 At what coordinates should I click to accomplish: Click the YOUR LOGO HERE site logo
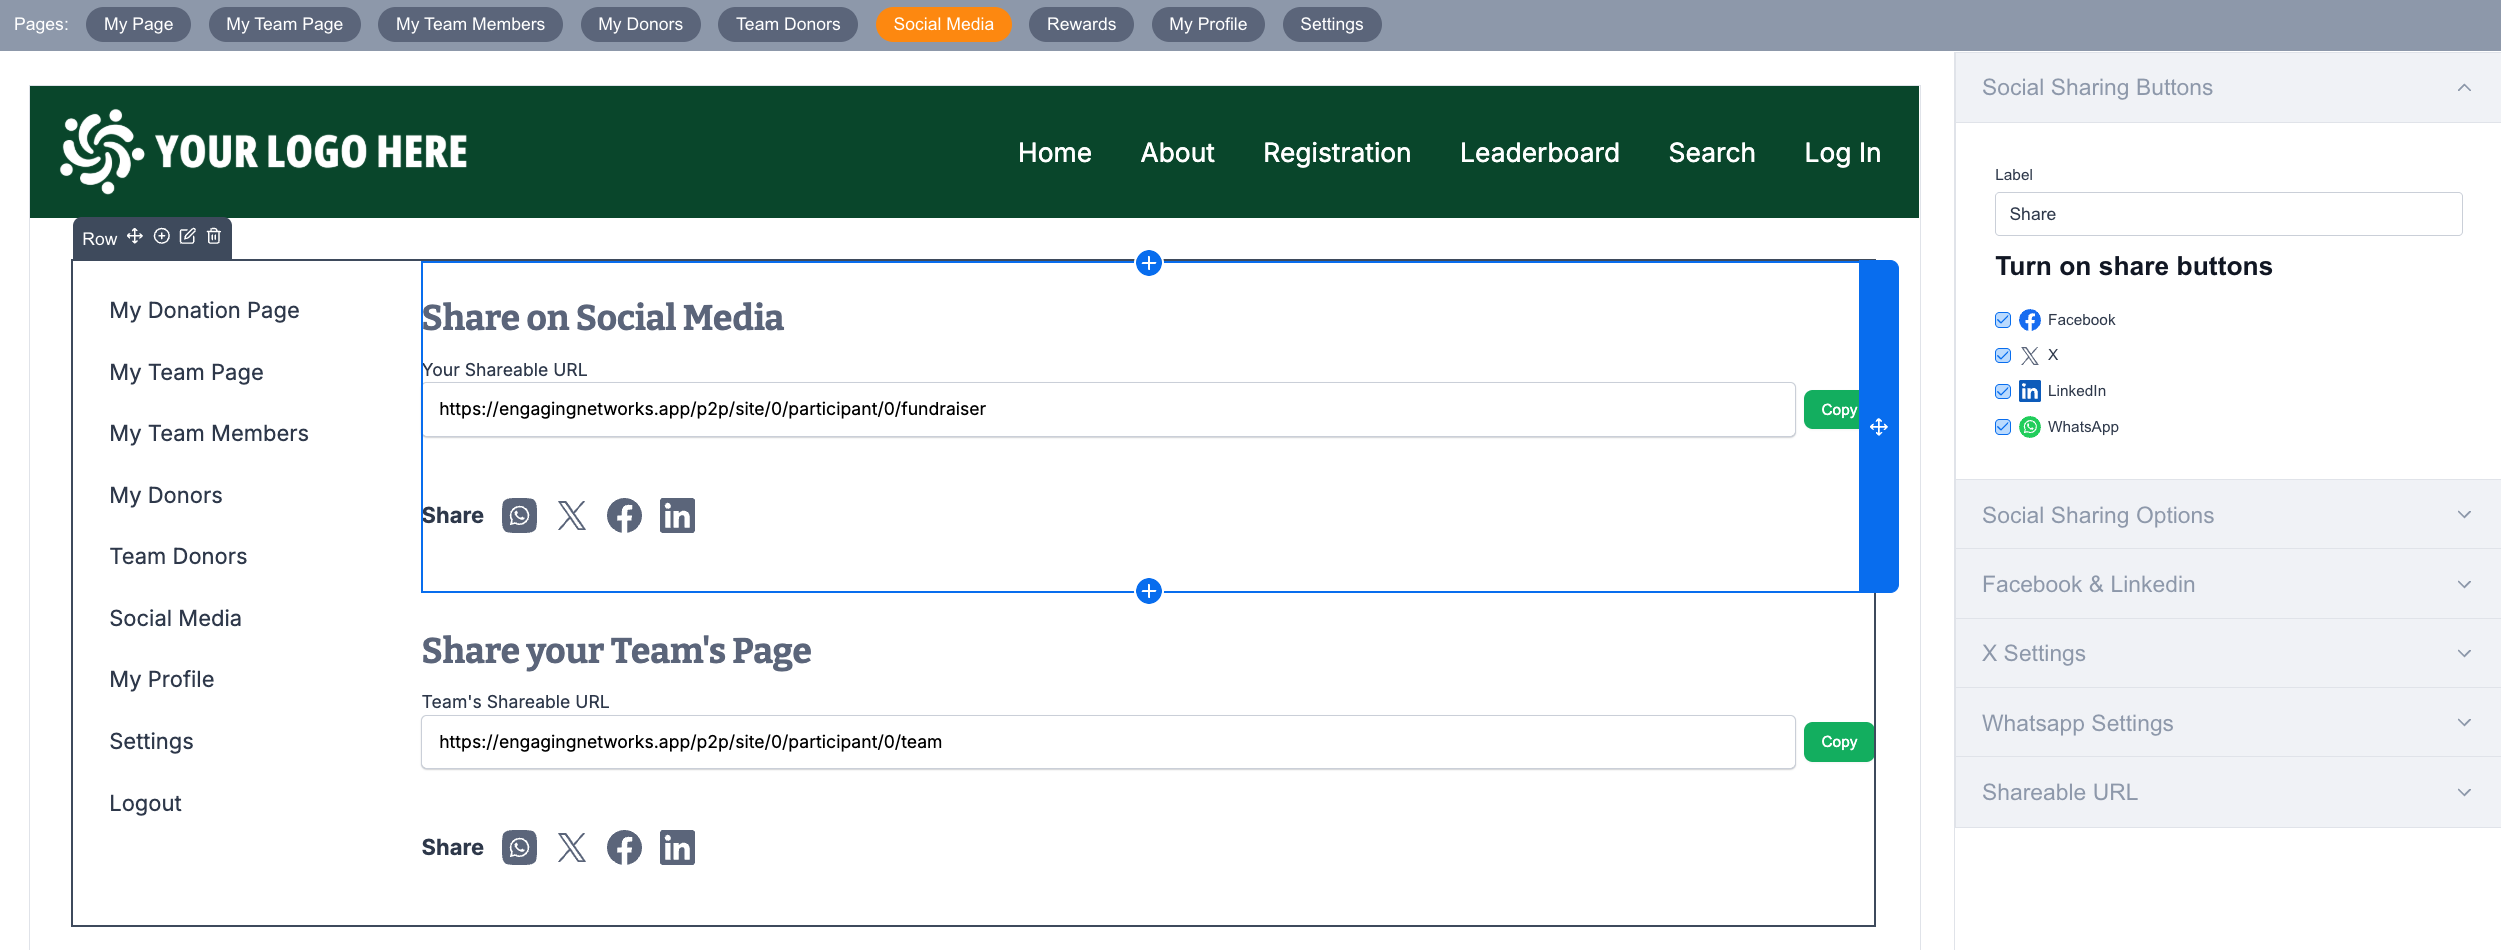[264, 152]
